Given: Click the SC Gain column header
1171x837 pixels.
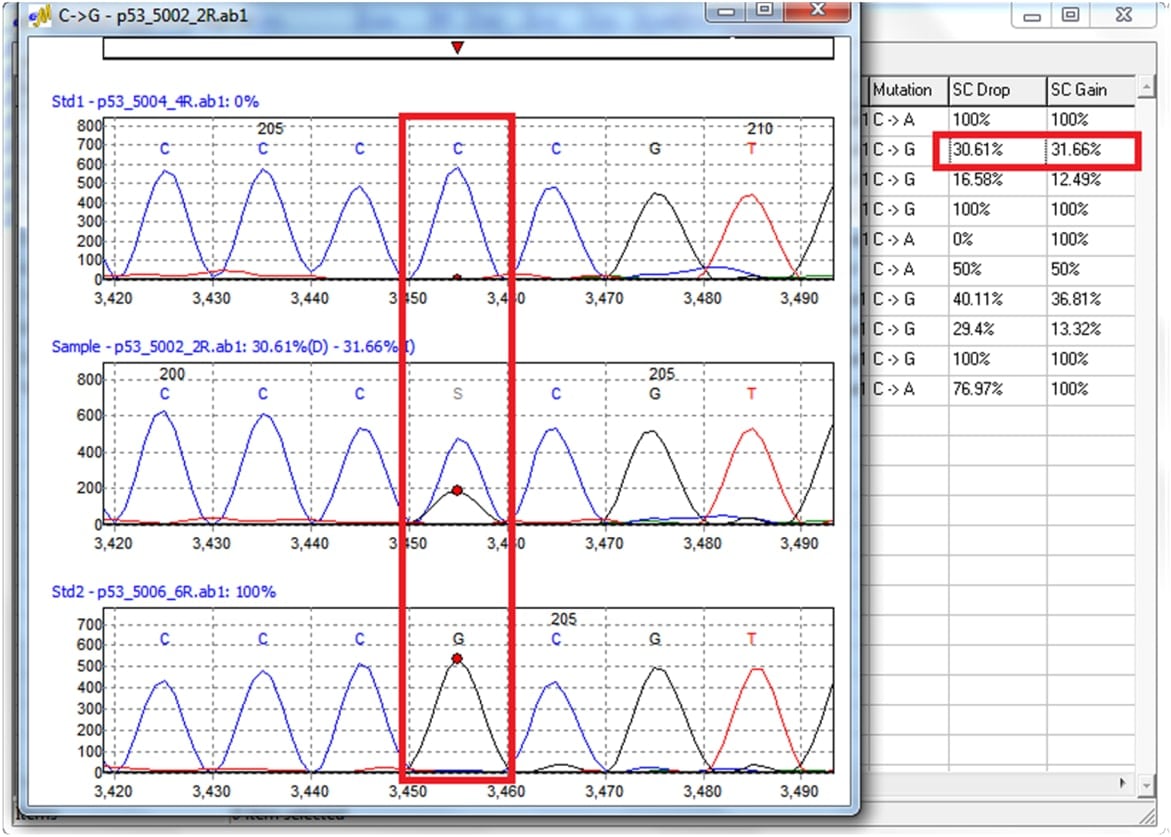Looking at the screenshot, I should [1088, 90].
